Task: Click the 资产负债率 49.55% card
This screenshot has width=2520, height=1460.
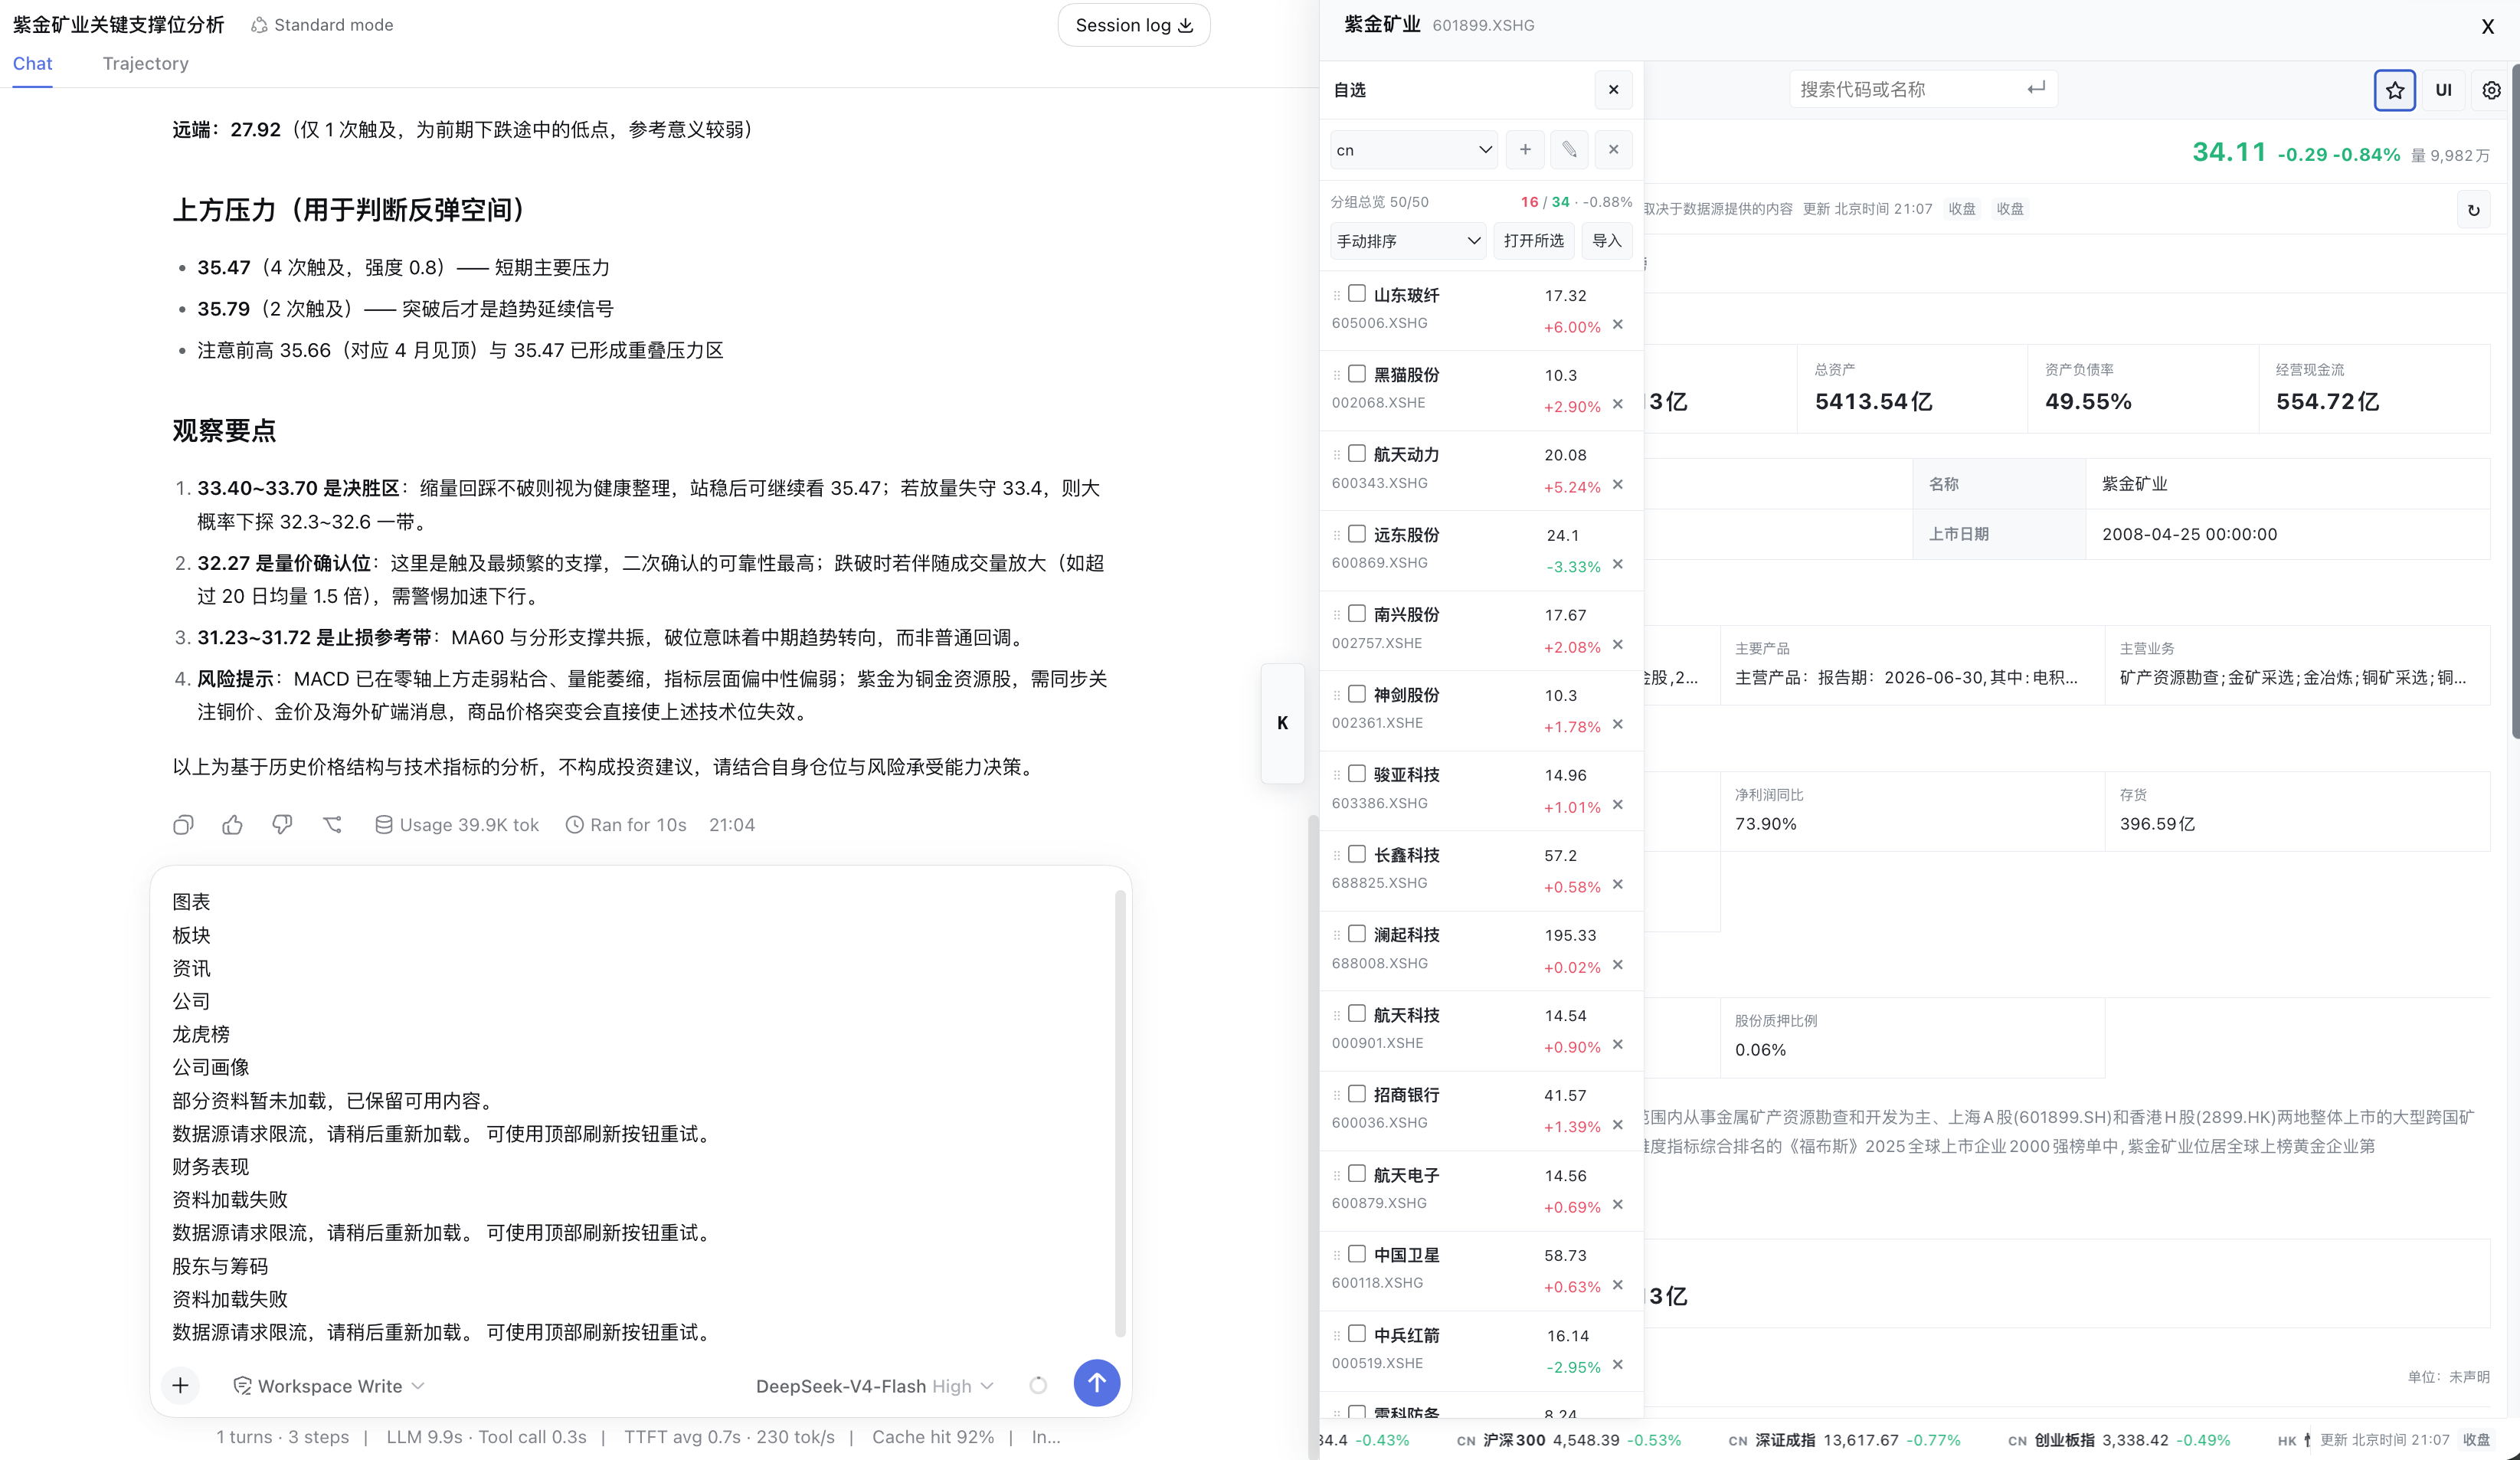Action: click(x=2142, y=389)
